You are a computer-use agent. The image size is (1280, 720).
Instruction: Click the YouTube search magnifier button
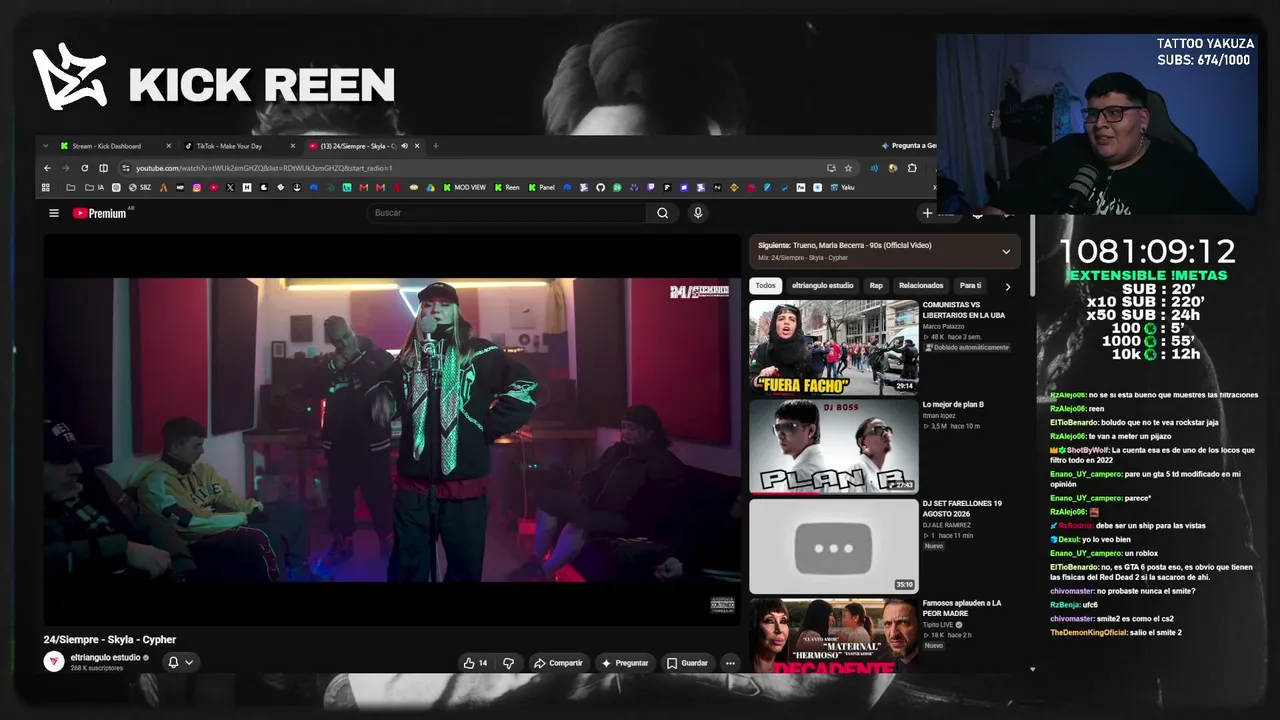662,213
